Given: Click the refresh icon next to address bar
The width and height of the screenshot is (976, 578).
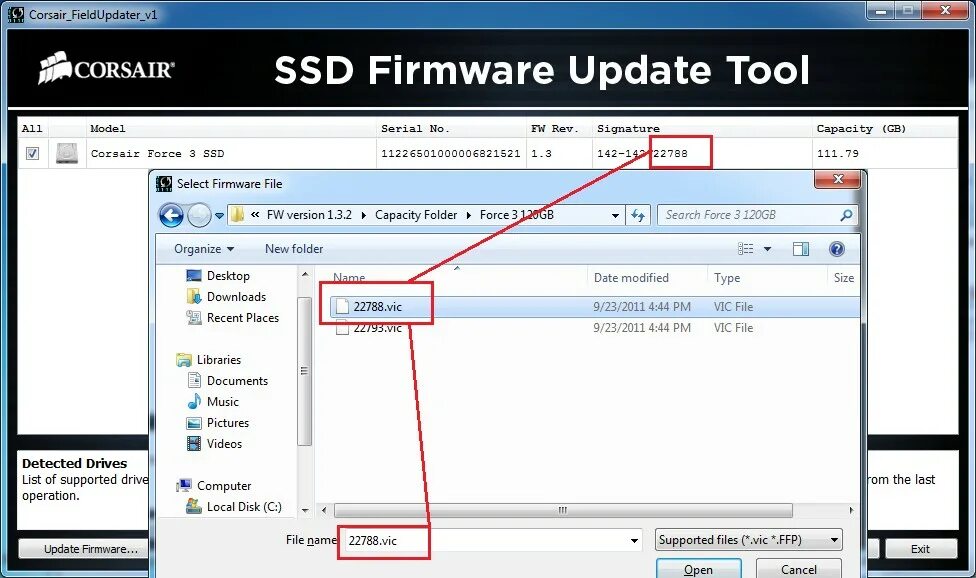Looking at the screenshot, I should [638, 215].
